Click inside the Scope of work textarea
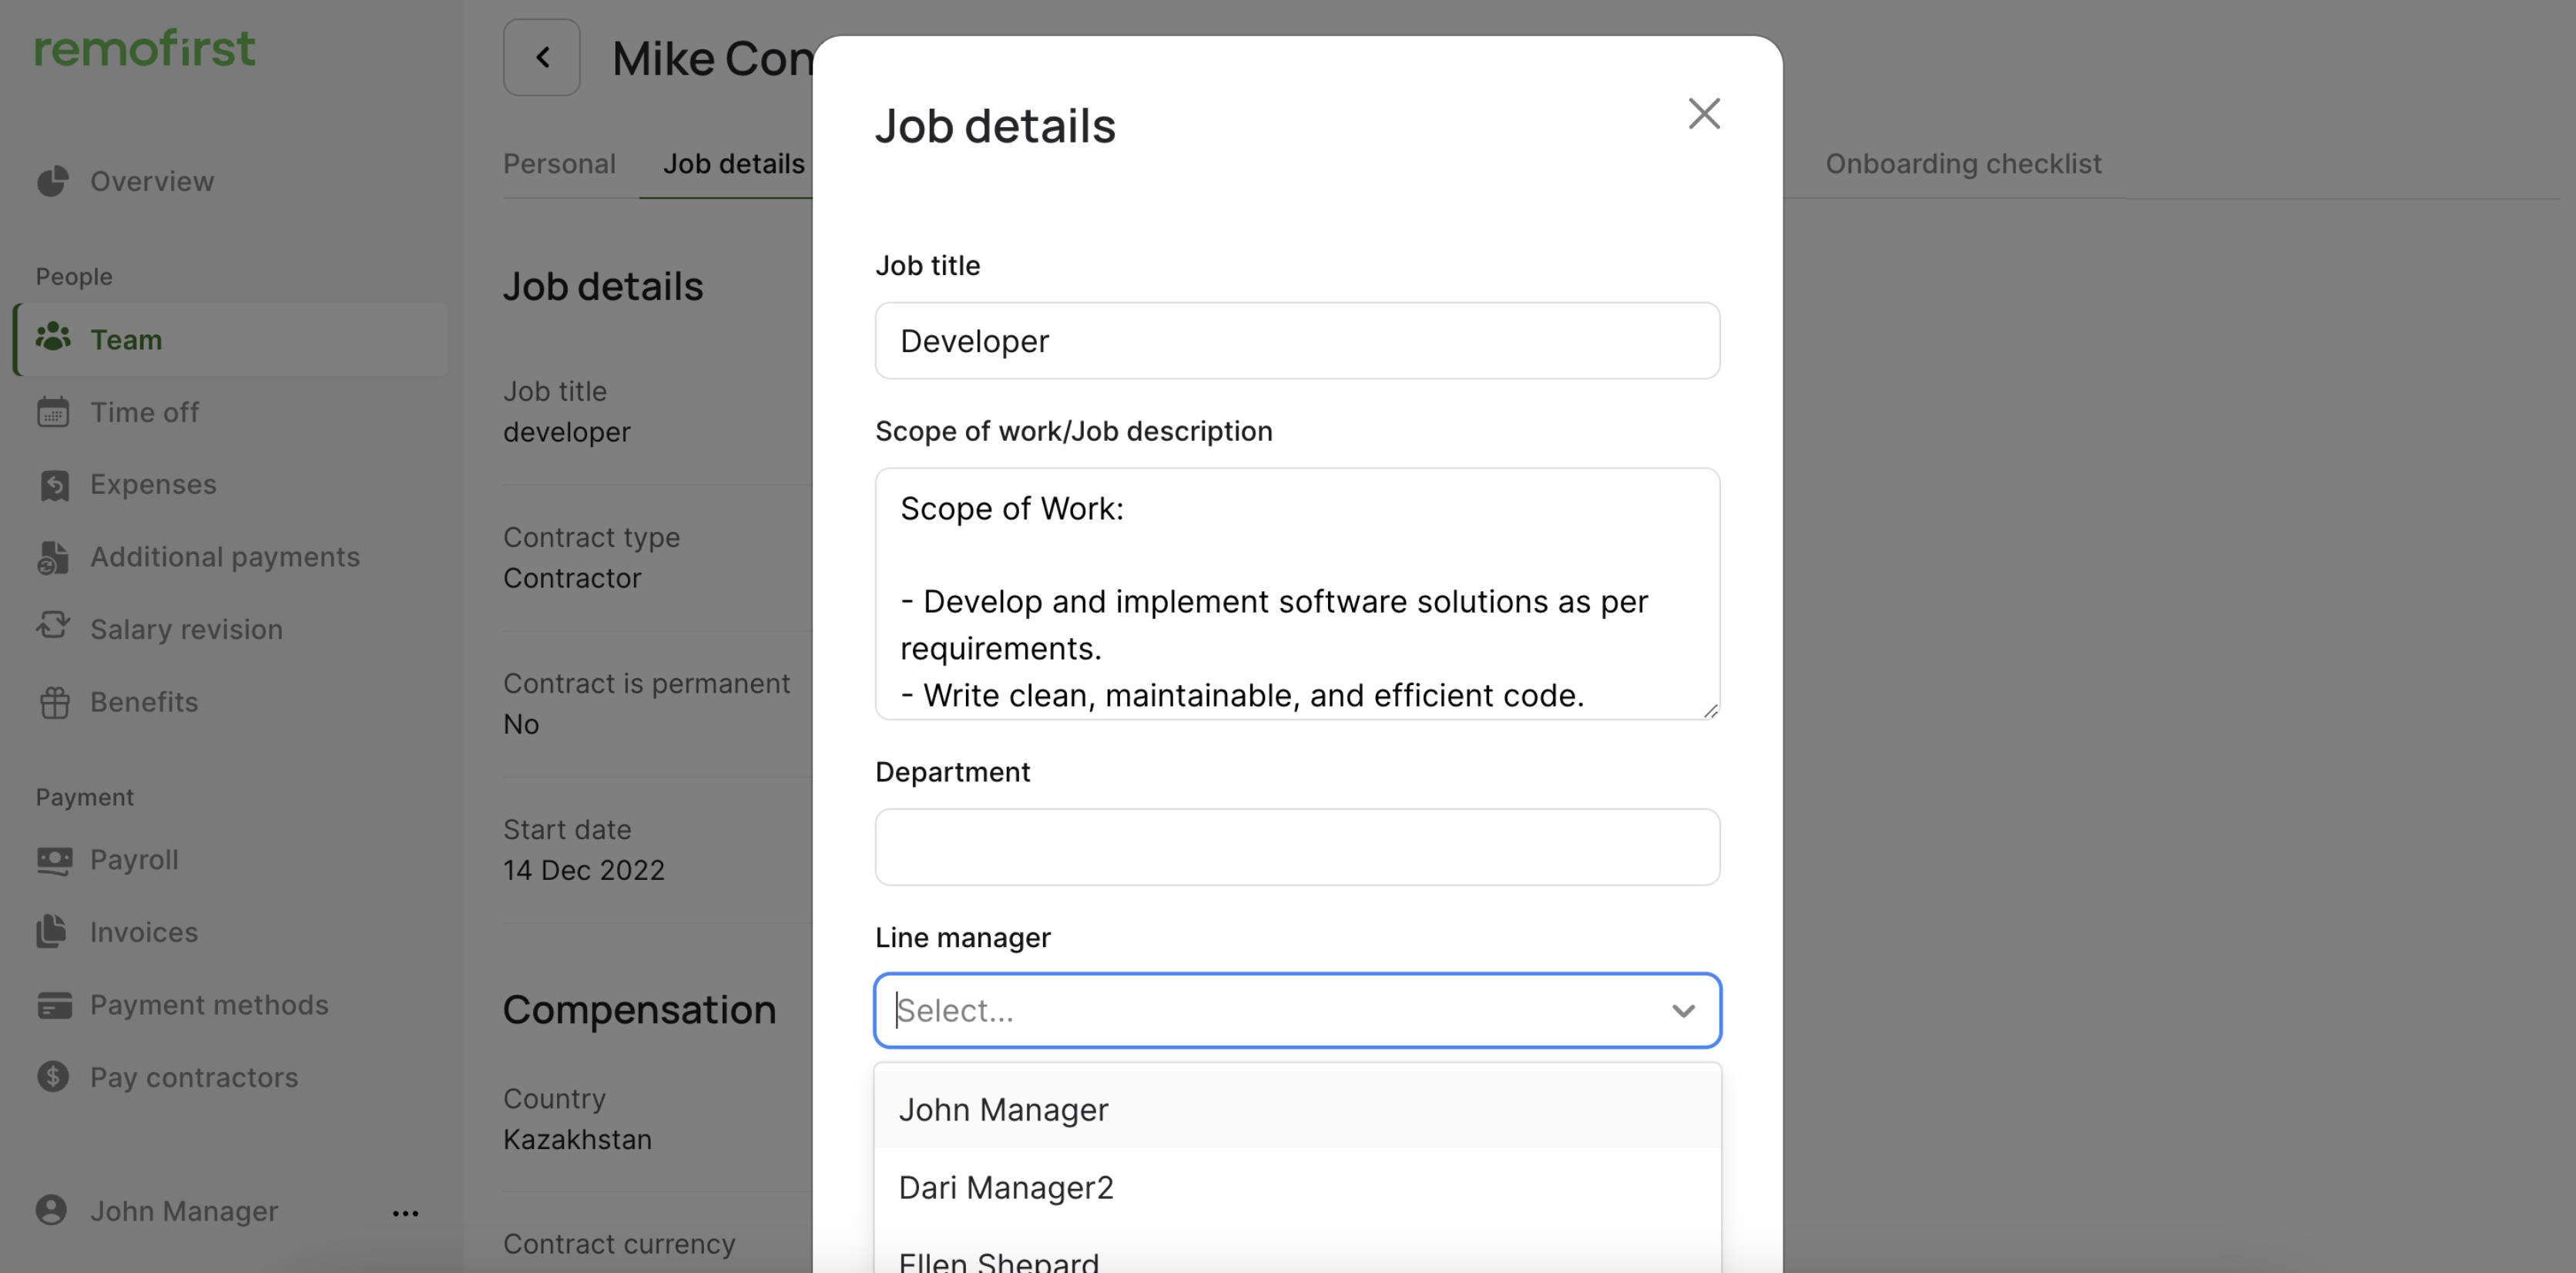Screen dimensions: 2576x1273 tap(1297, 594)
